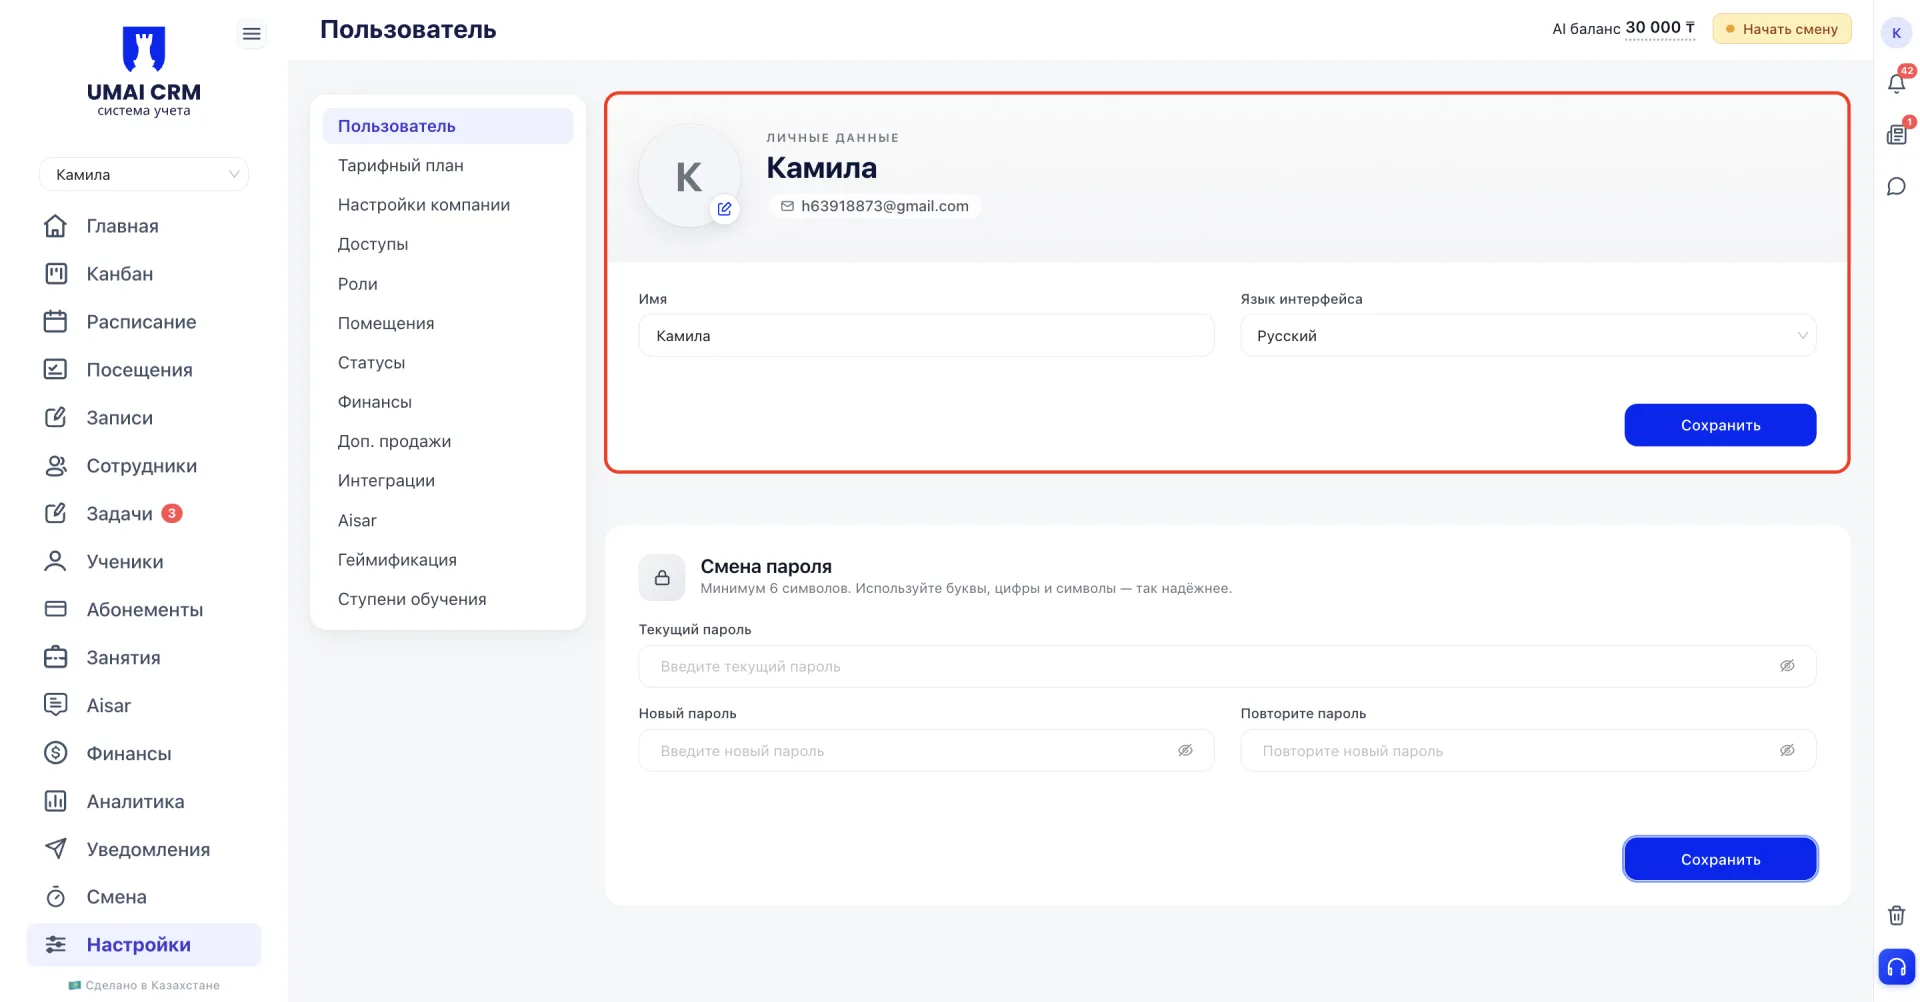Click the Главная home icon
This screenshot has height=1002, width=1920.
pos(56,226)
